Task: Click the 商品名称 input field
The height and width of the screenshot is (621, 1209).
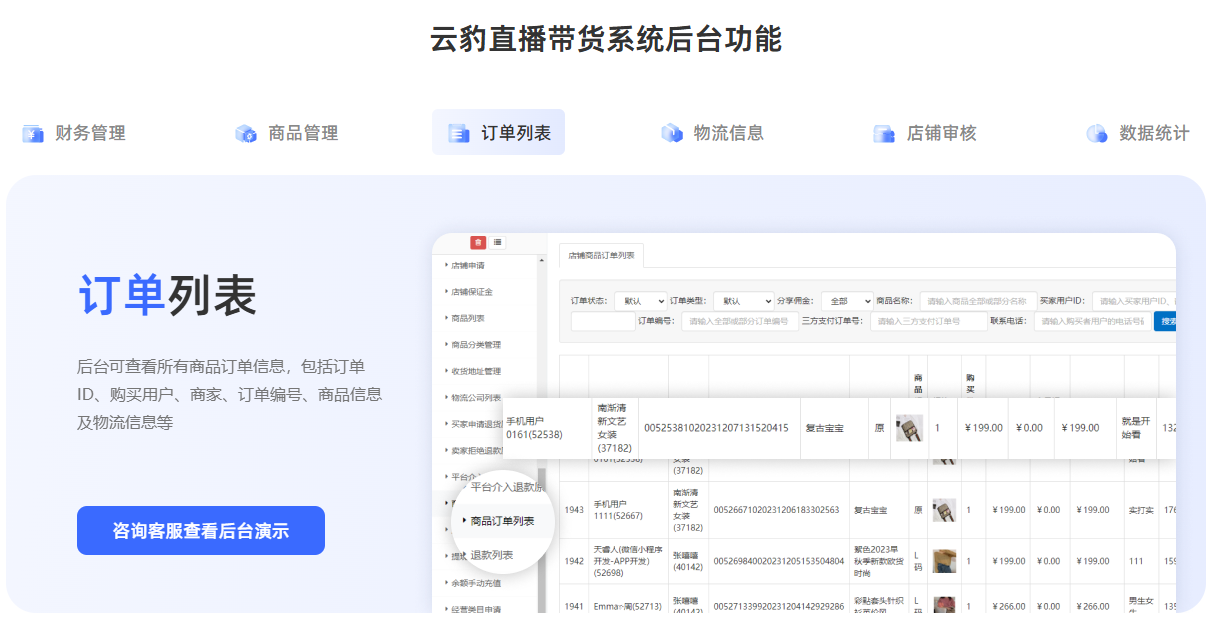Action: 977,300
